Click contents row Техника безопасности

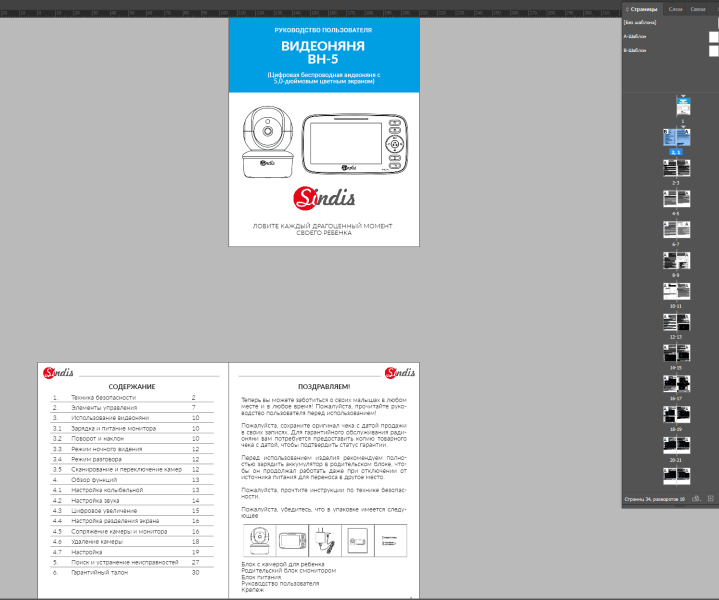[x=132, y=398]
